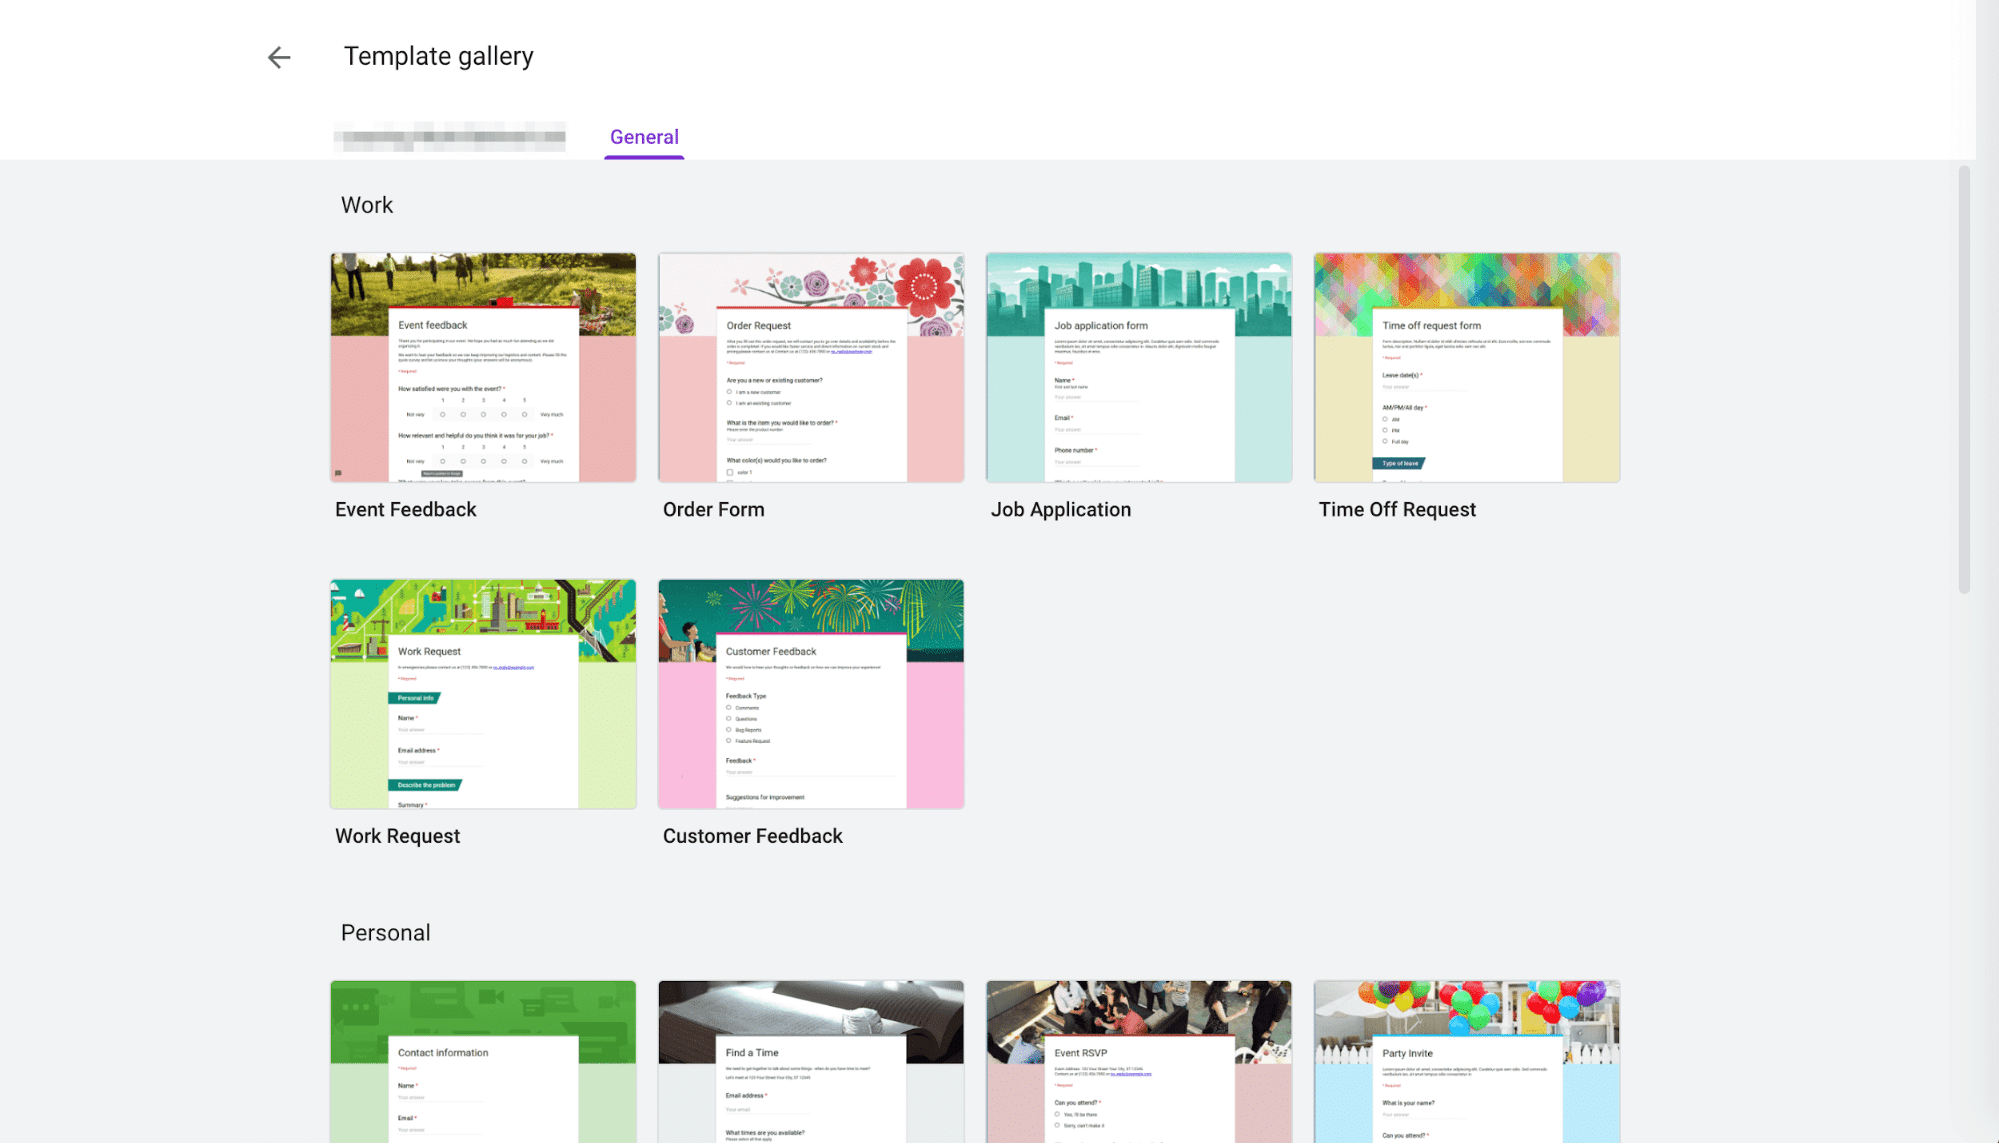Click the Event Feedback template icon
Viewport: 1999px width, 1144px height.
482,367
